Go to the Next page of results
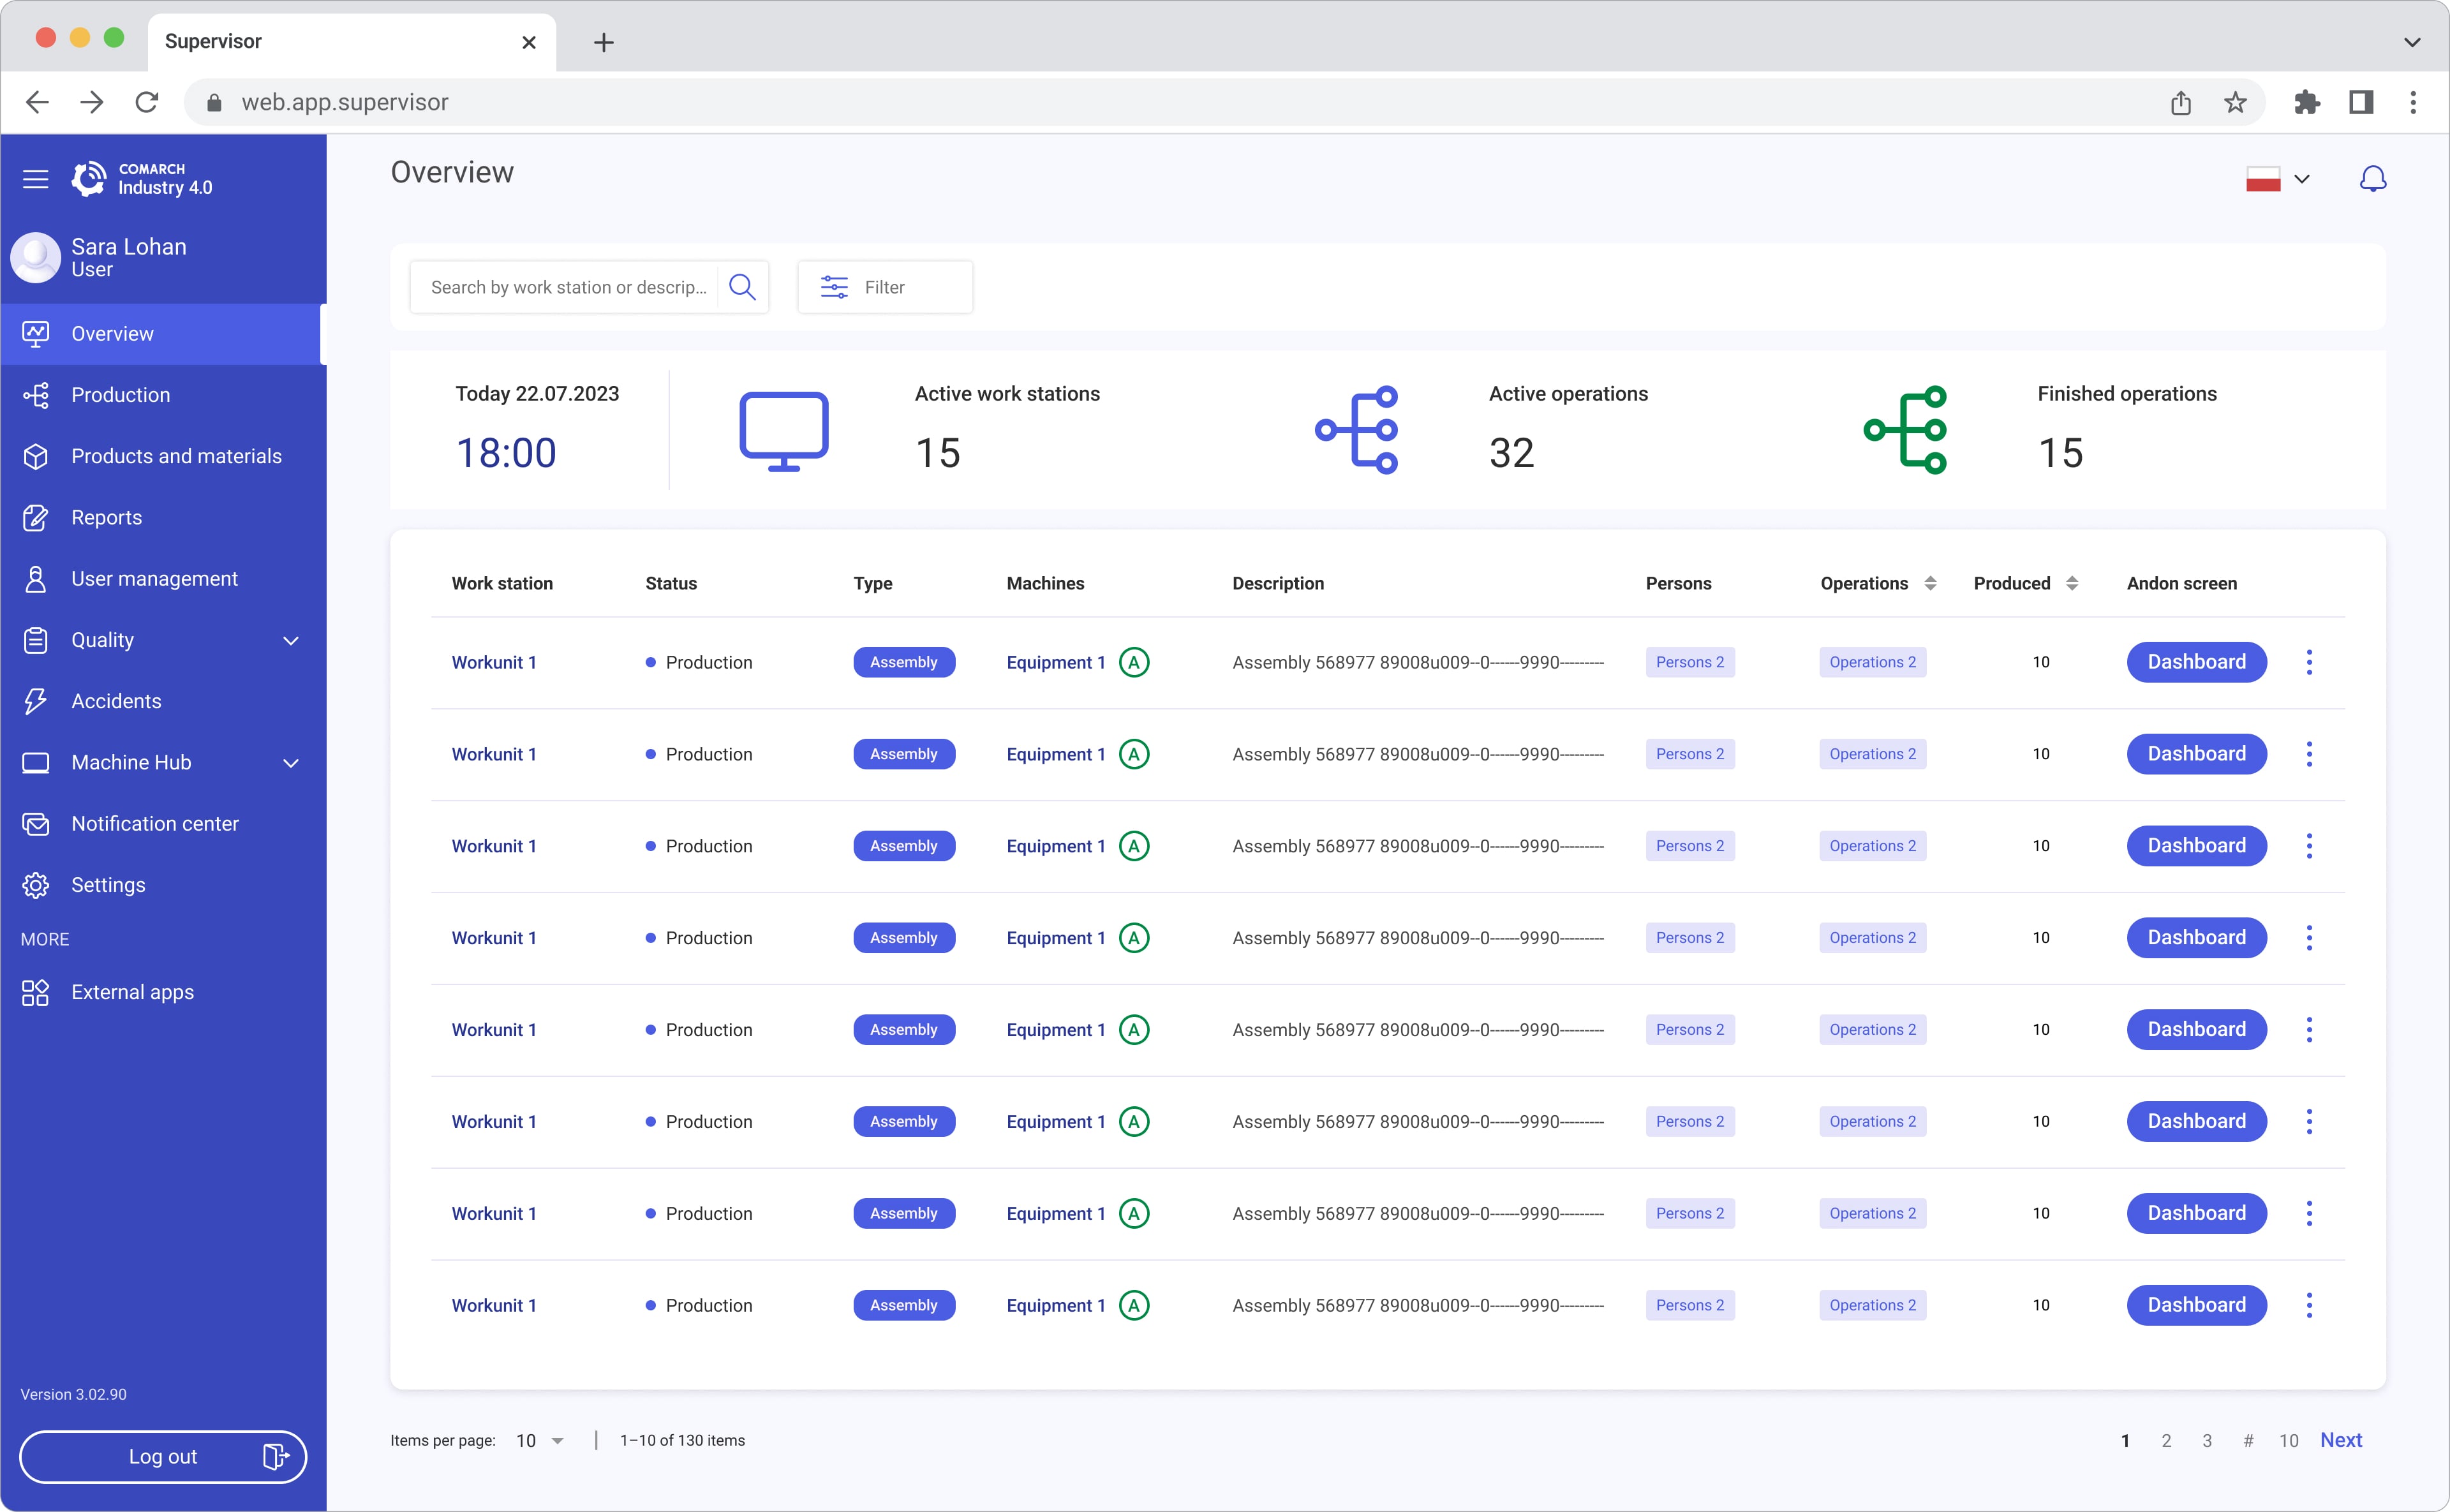 coord(2341,1440)
